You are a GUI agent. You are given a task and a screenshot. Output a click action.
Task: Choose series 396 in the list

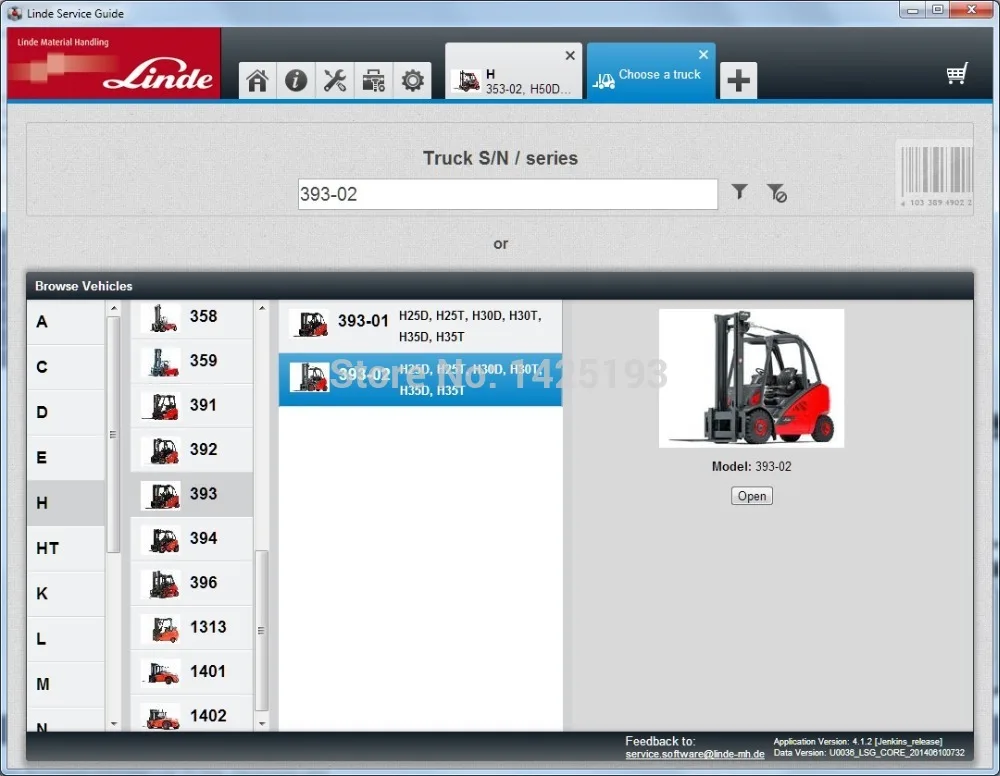coord(191,583)
